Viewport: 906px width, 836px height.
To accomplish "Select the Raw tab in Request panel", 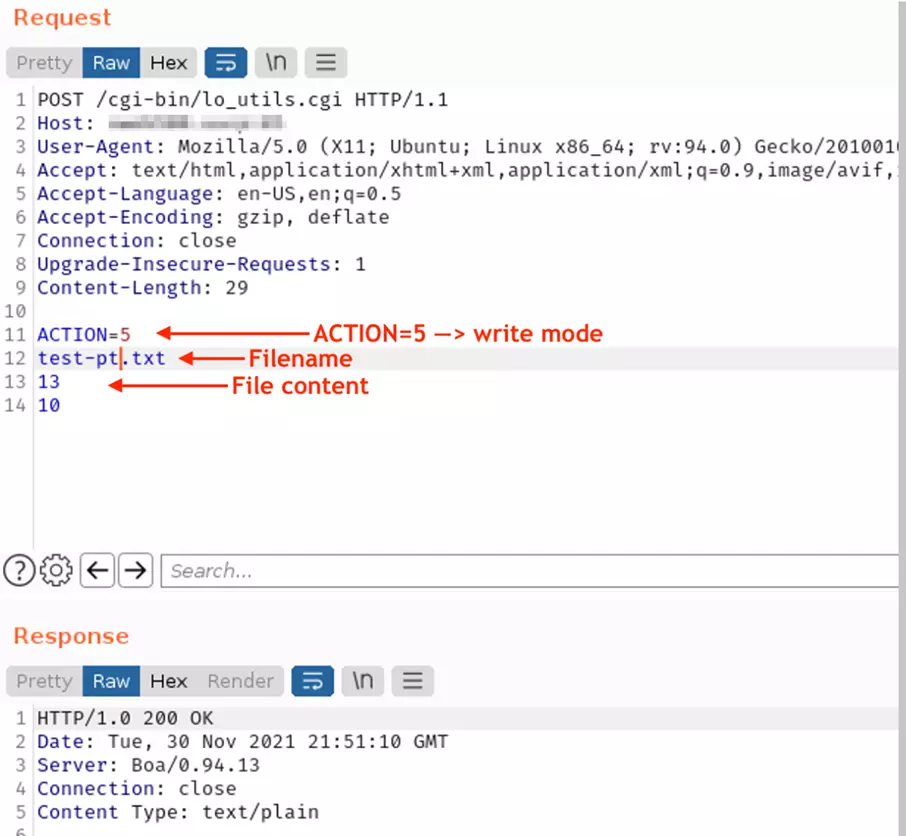I will 111,62.
